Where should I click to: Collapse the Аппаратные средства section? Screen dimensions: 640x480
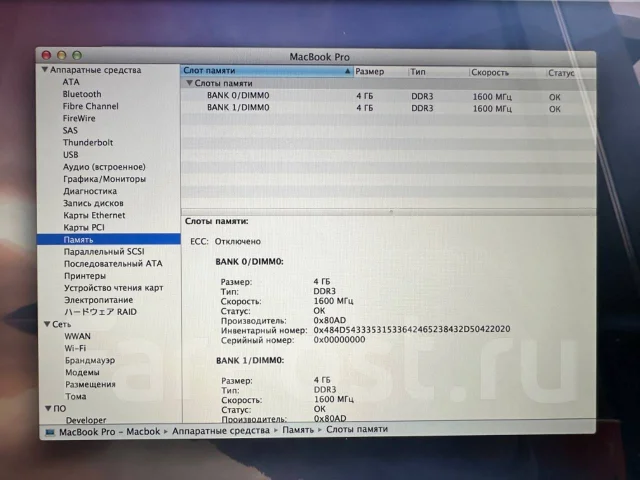coord(45,70)
